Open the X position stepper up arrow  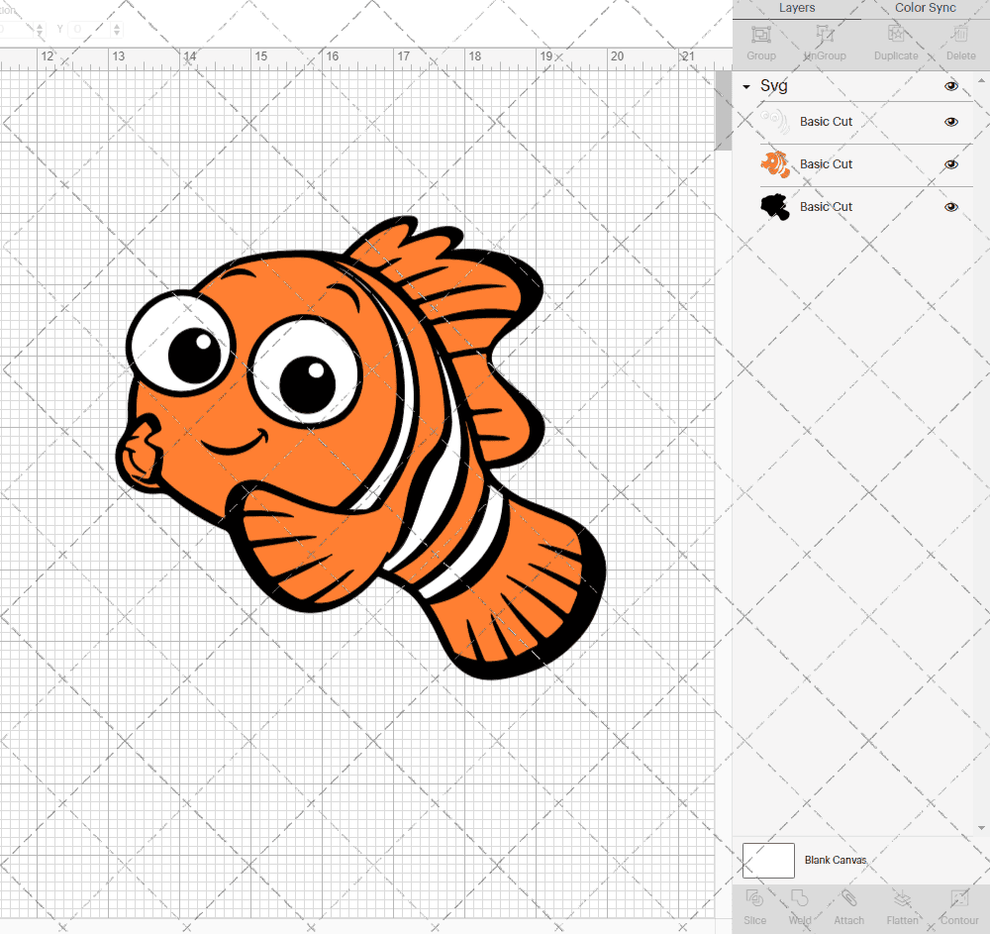pos(40,27)
